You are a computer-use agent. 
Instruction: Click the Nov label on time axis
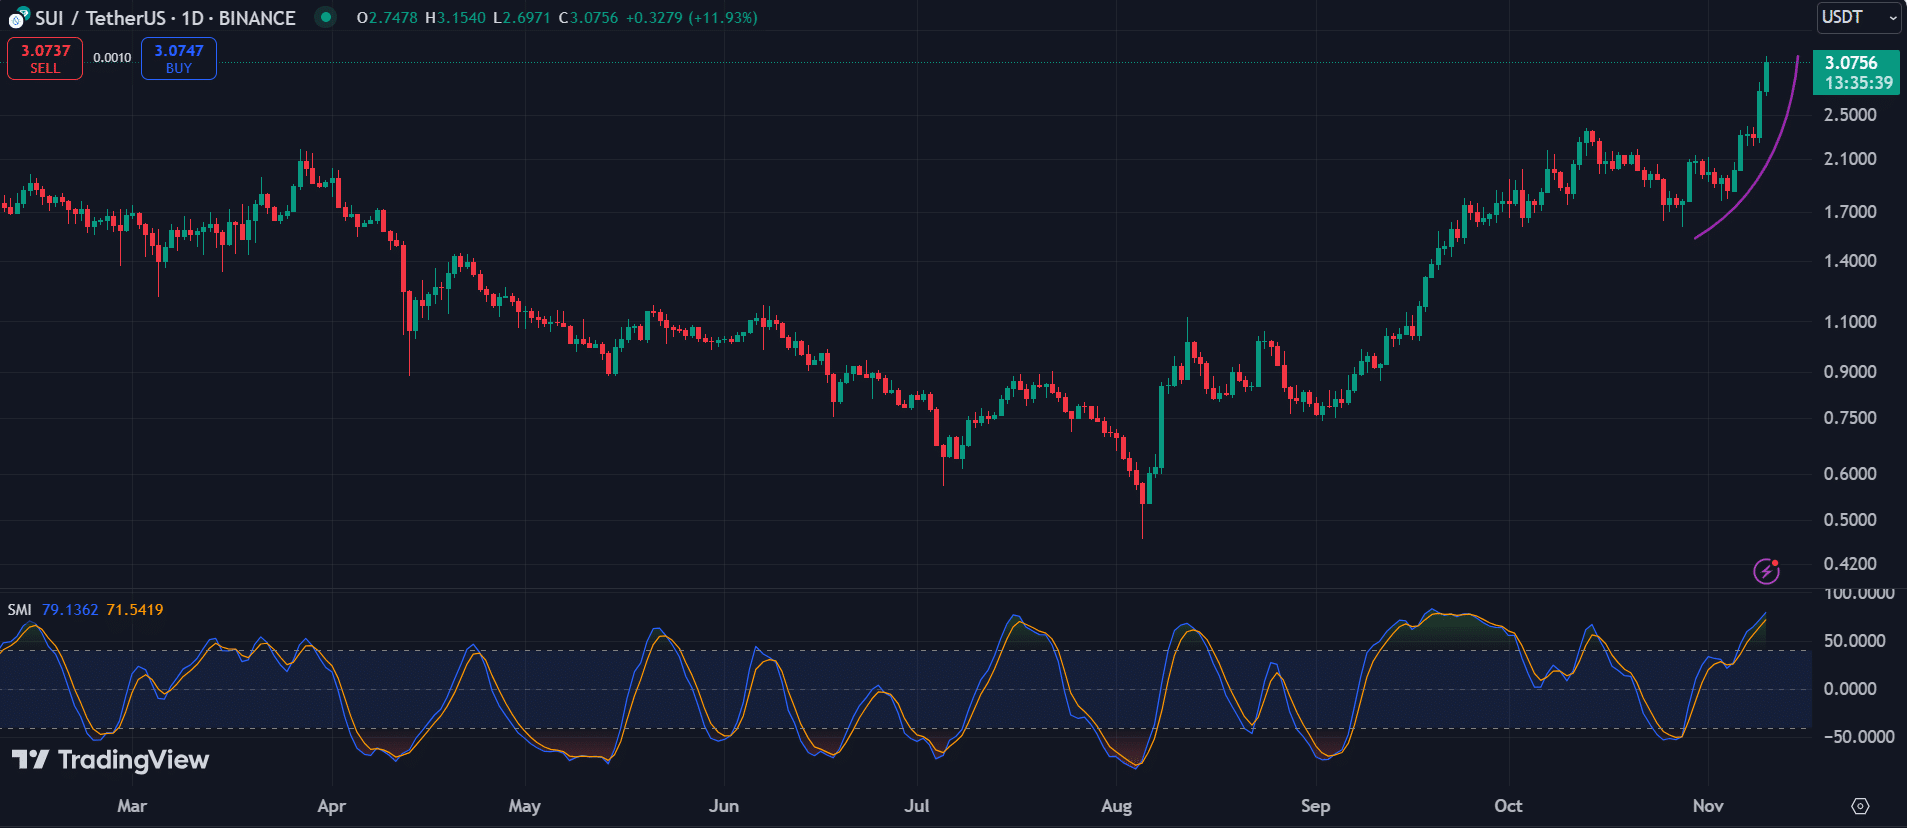pos(1708,806)
